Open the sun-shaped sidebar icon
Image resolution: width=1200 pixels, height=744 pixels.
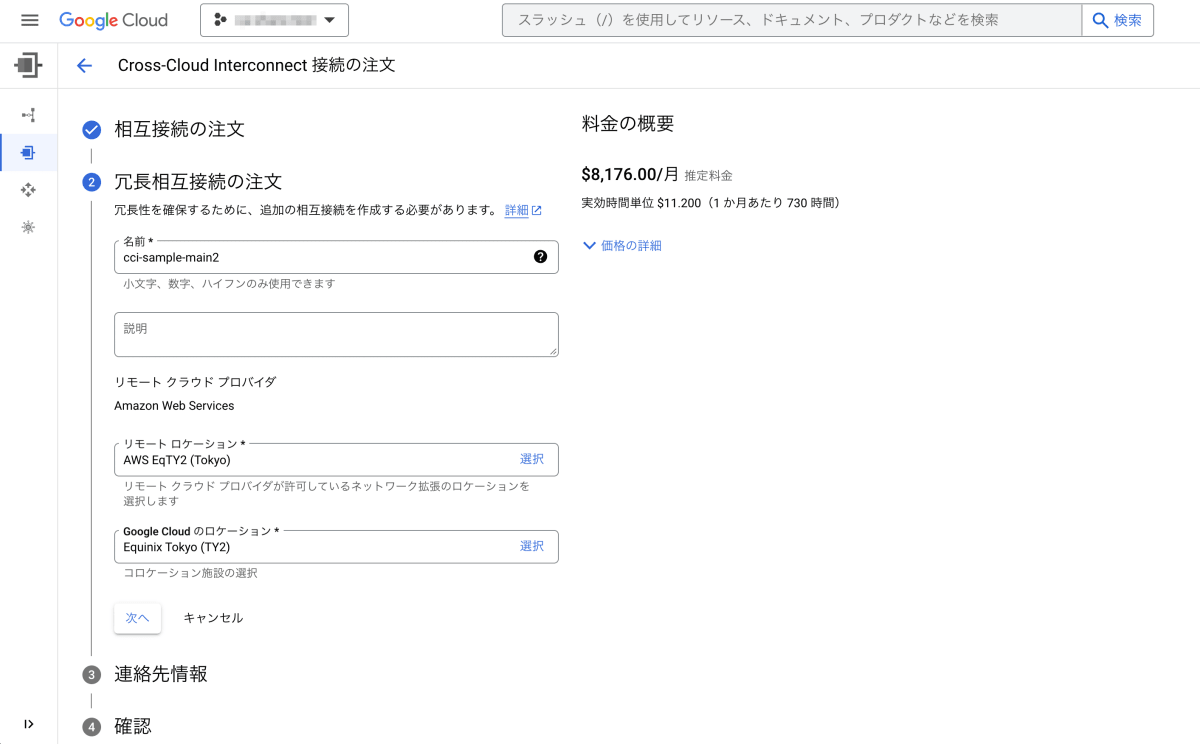28,227
